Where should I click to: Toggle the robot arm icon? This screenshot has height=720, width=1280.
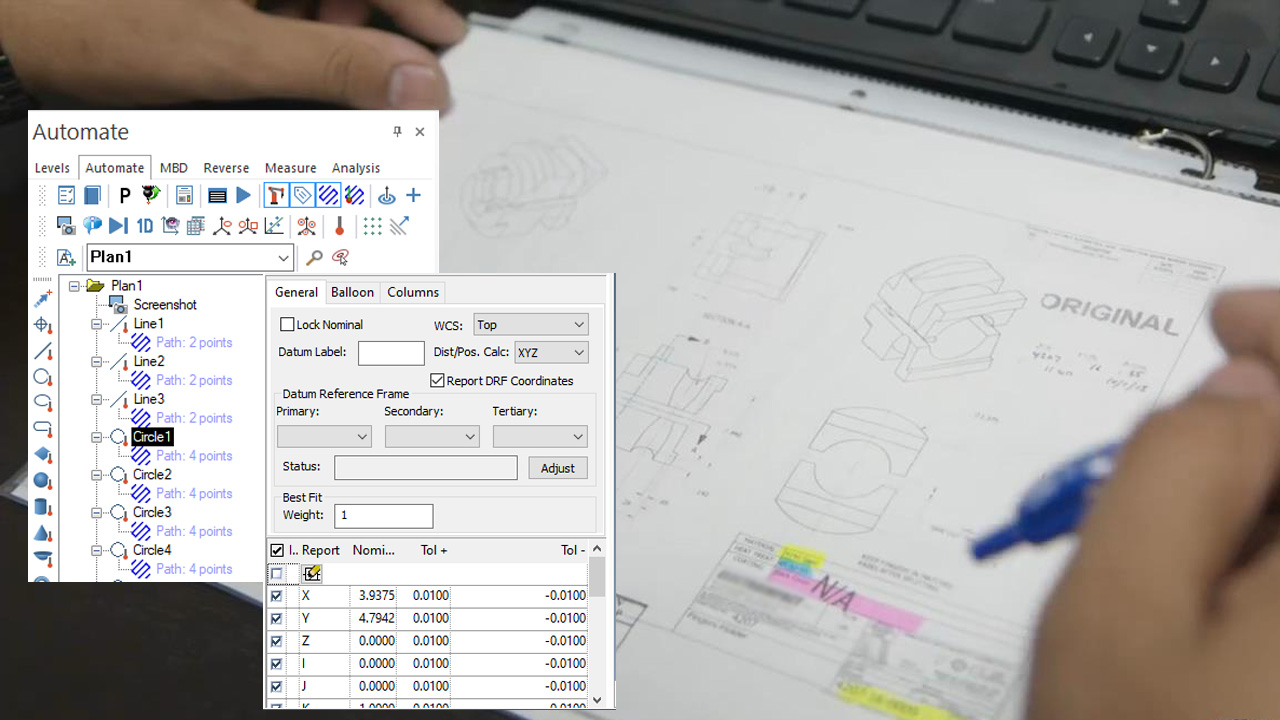pos(276,196)
